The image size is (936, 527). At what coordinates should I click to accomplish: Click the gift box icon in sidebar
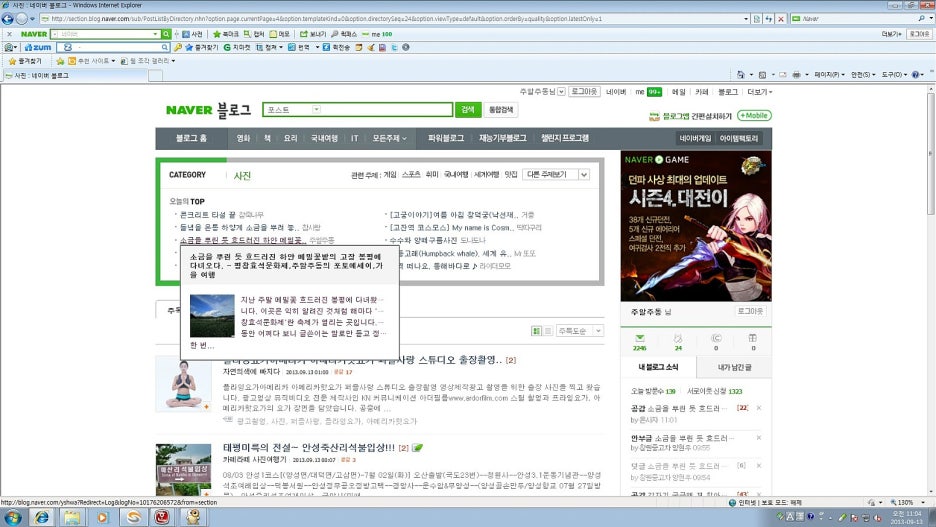(753, 338)
